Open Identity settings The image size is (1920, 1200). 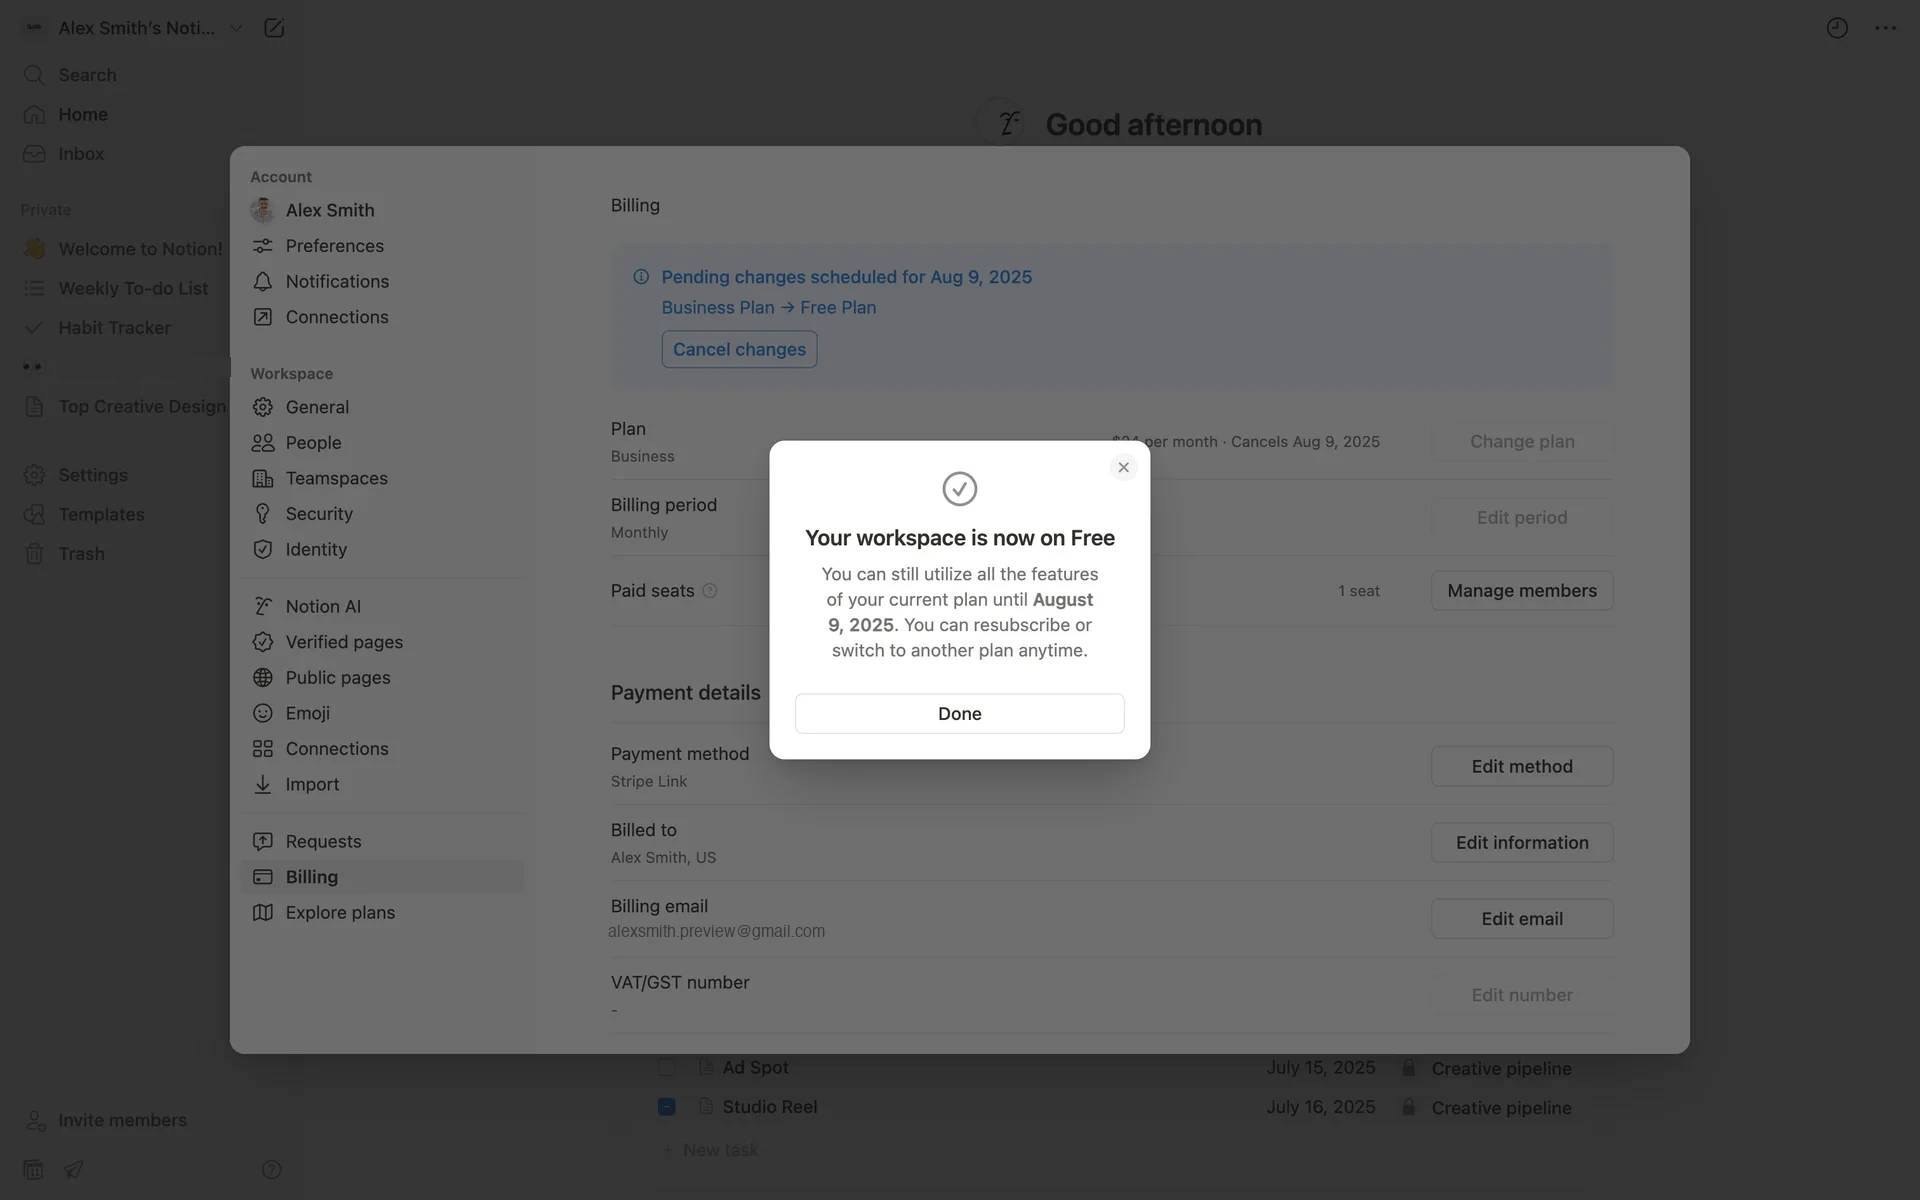pyautogui.click(x=382, y=549)
